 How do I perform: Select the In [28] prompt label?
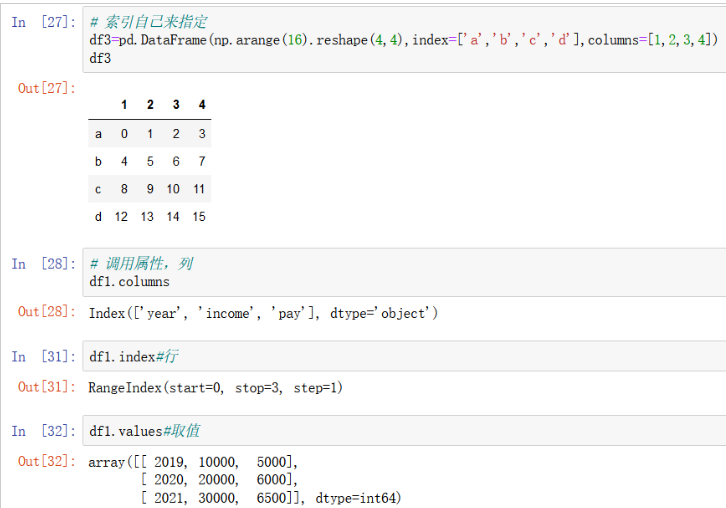point(44,263)
